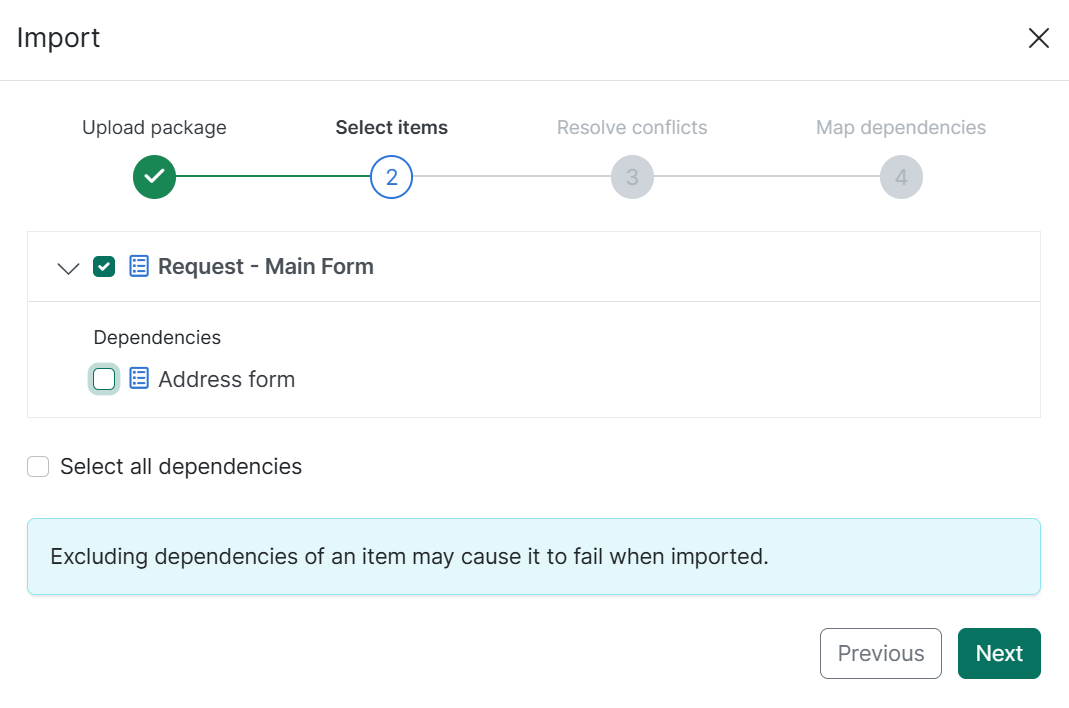Open the Resolve conflicts step label

pos(632,128)
